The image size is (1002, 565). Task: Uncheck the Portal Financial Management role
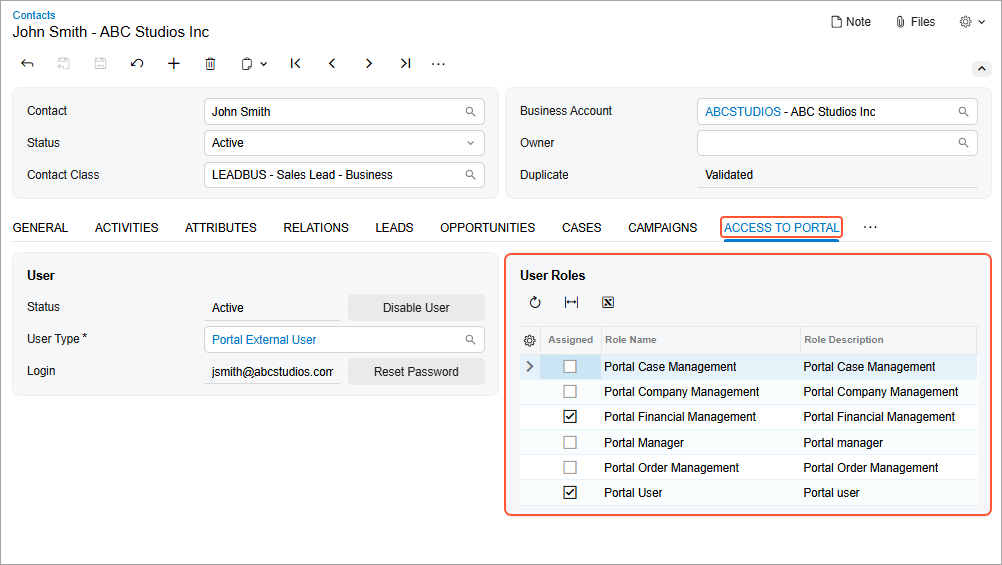[570, 417]
